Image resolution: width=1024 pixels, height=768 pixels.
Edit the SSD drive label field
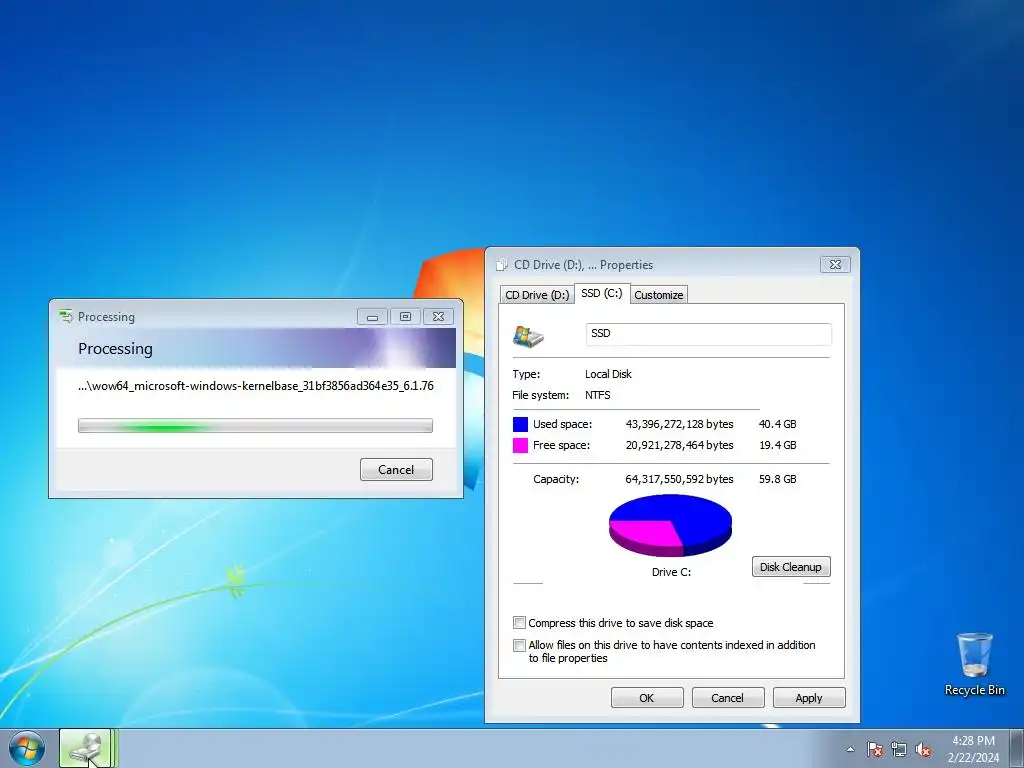click(709, 334)
